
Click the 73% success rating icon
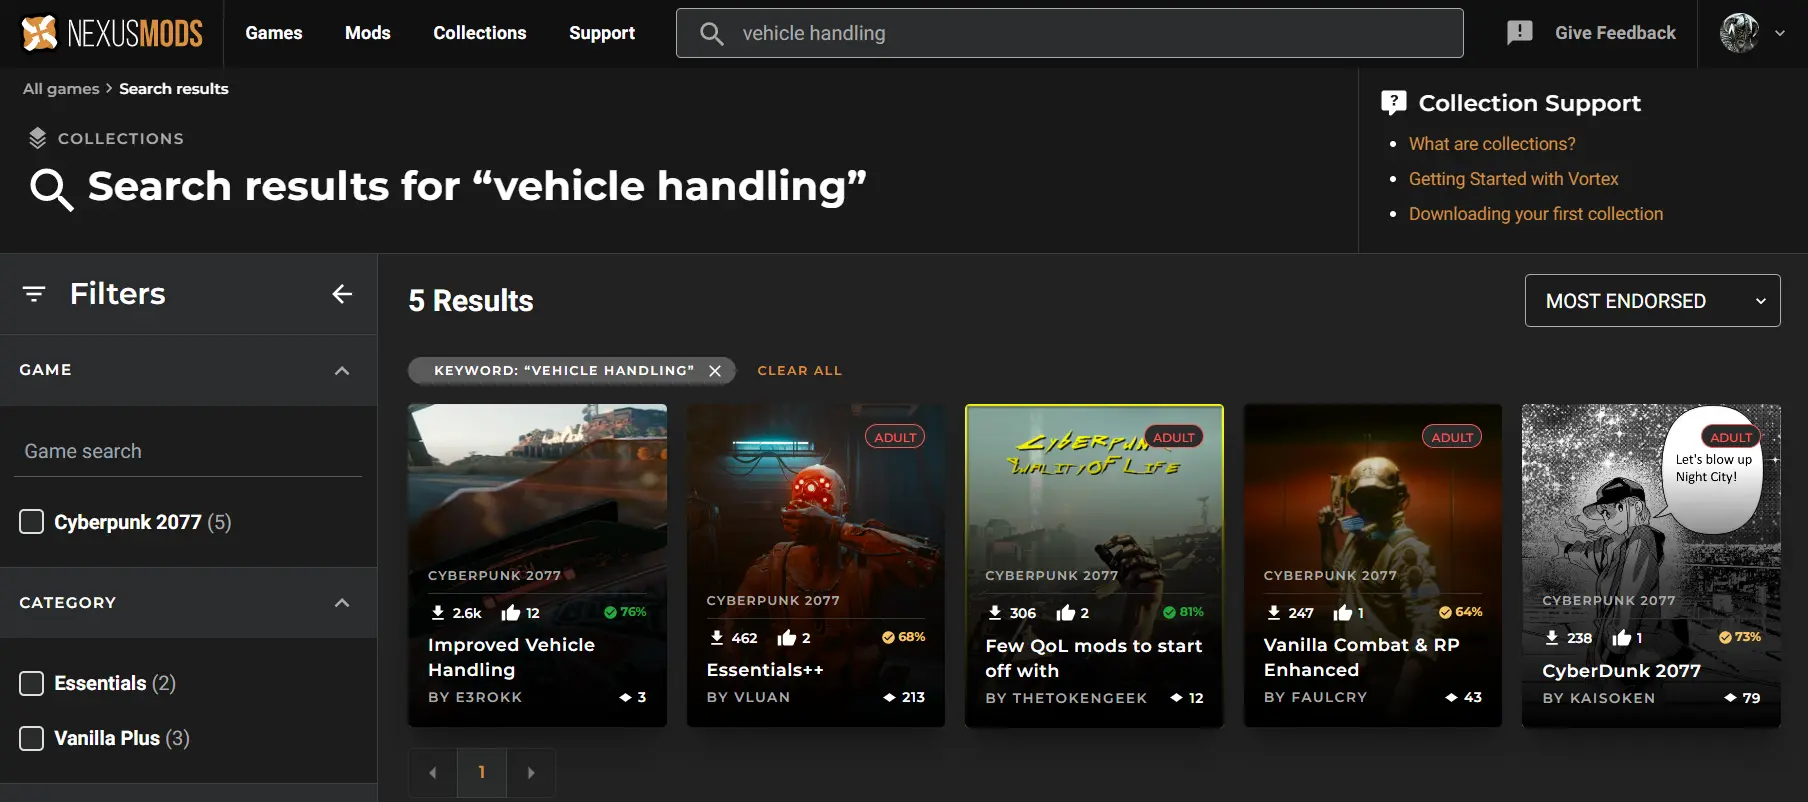pos(1725,637)
